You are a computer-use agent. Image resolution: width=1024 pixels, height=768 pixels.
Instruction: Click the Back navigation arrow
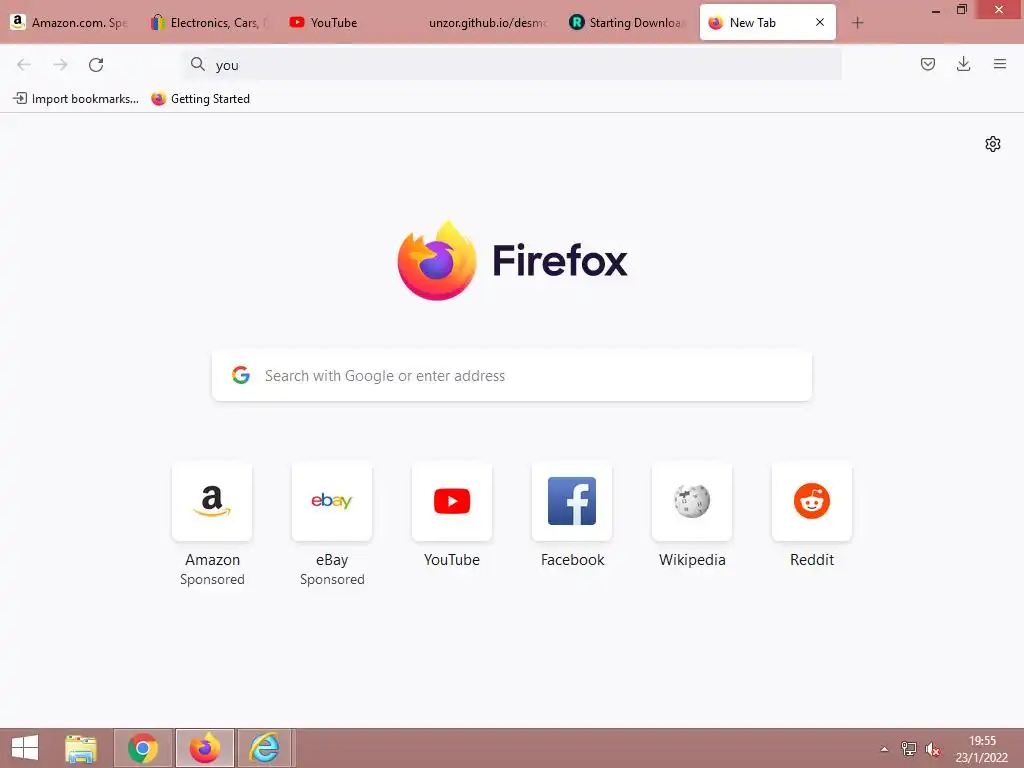tap(24, 64)
